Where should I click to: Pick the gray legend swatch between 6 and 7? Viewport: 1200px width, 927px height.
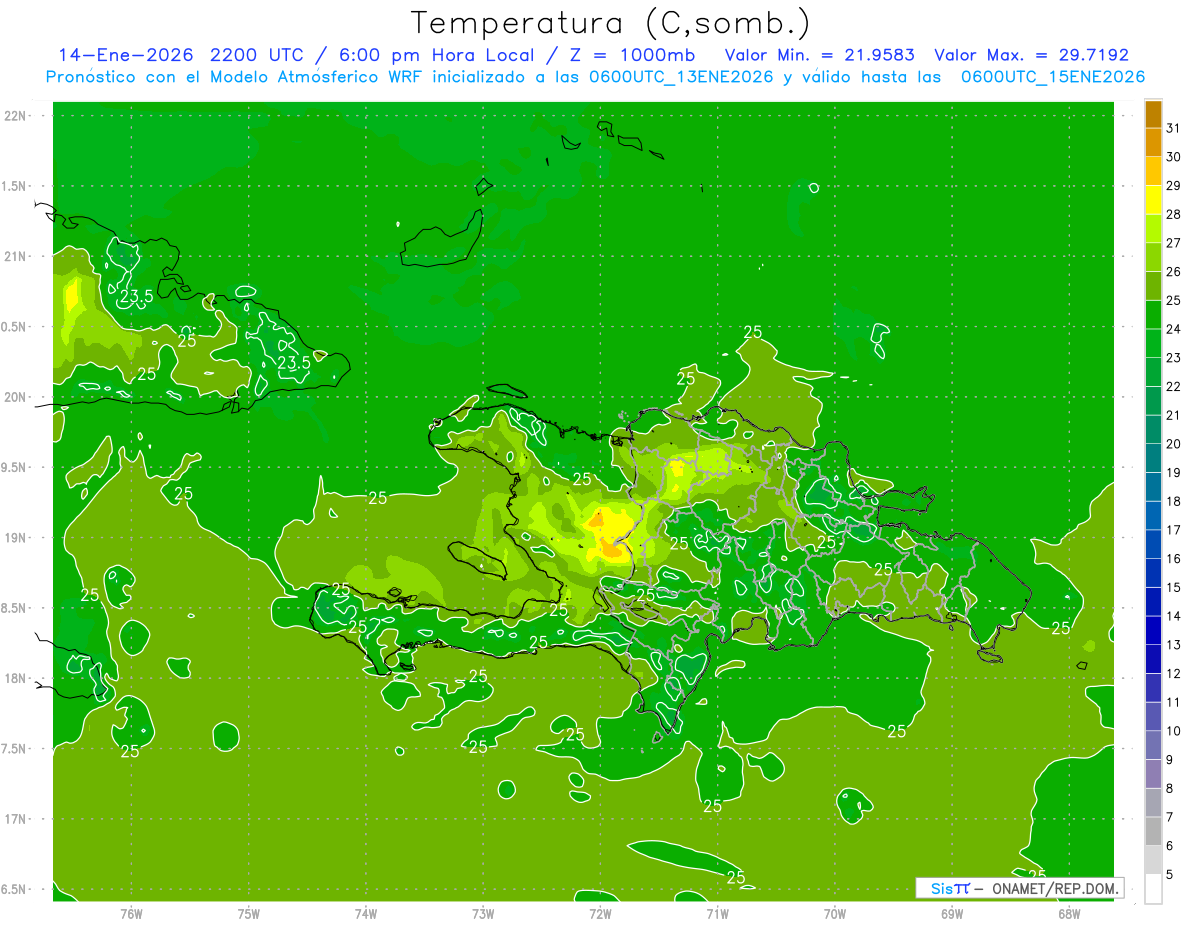coord(1153,831)
